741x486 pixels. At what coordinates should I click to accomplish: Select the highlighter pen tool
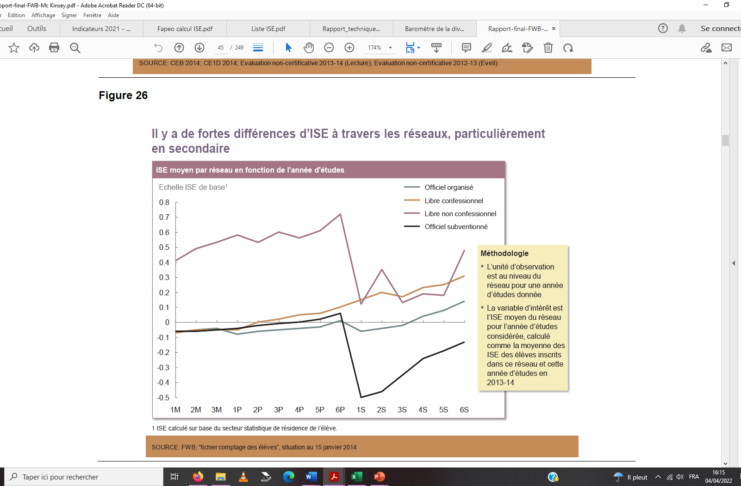coord(486,47)
